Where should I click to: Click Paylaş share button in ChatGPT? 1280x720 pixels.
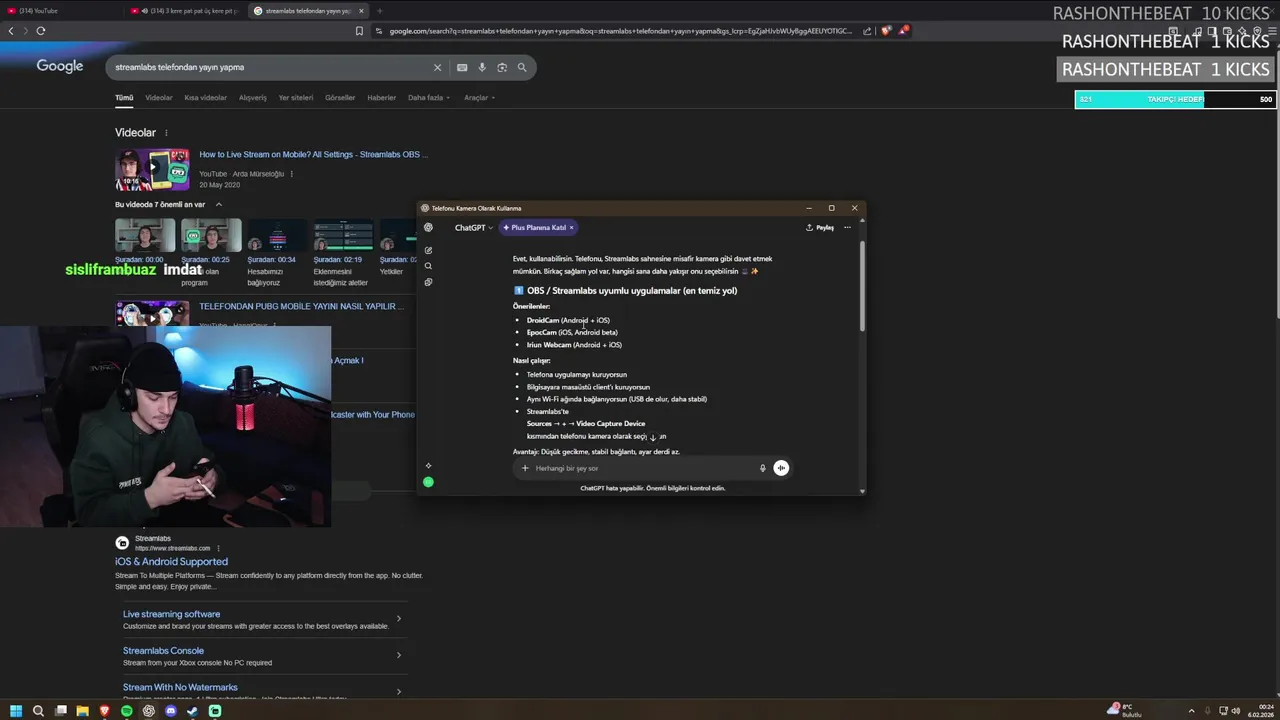[820, 228]
